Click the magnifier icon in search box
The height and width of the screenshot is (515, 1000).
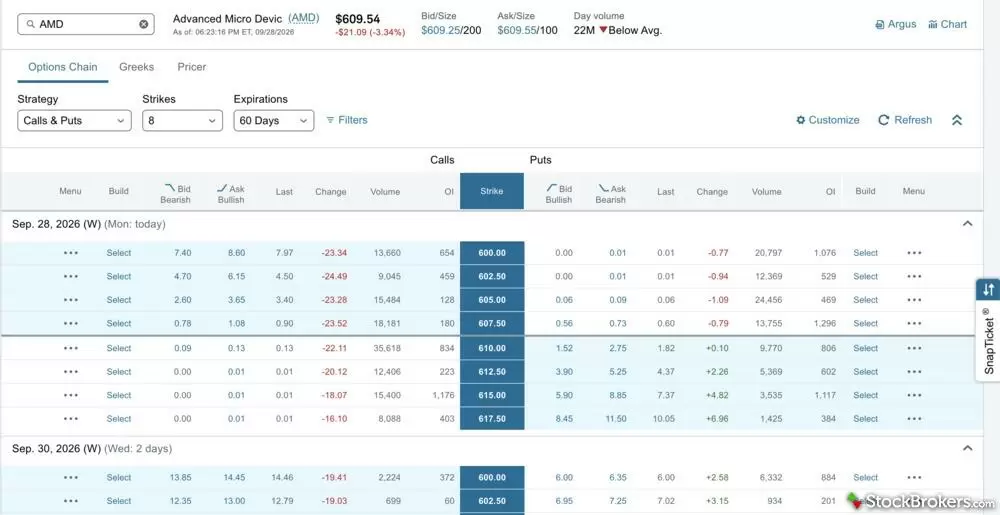(30, 24)
